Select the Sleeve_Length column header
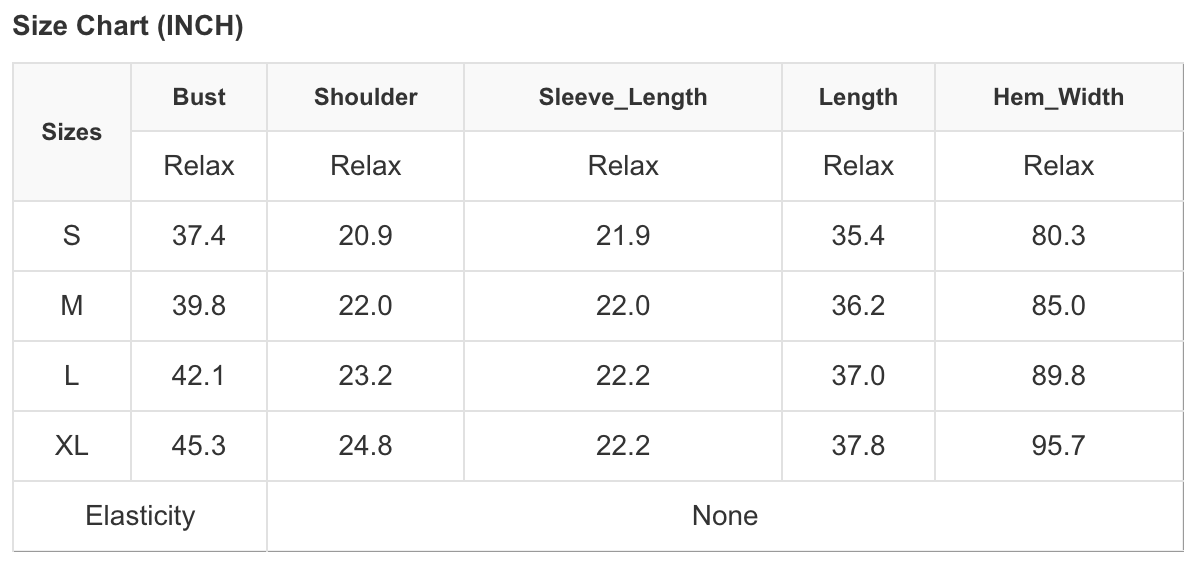Screen dimensions: 1198x578 [x=622, y=97]
